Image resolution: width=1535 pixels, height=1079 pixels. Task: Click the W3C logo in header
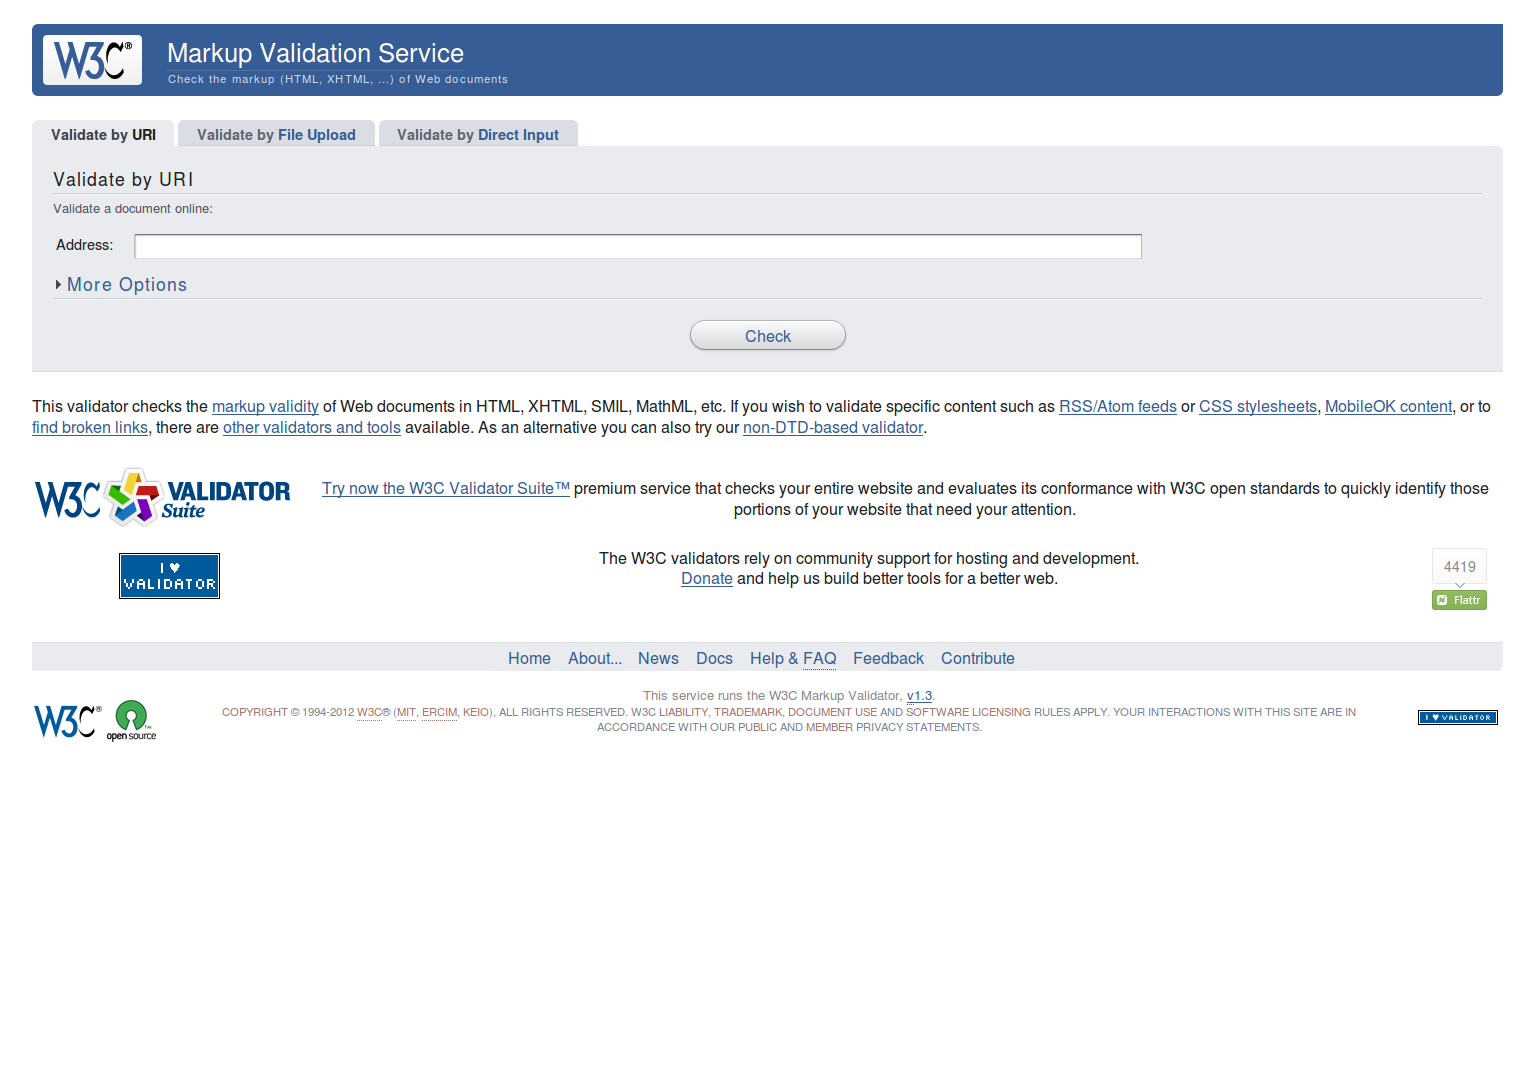pyautogui.click(x=92, y=60)
